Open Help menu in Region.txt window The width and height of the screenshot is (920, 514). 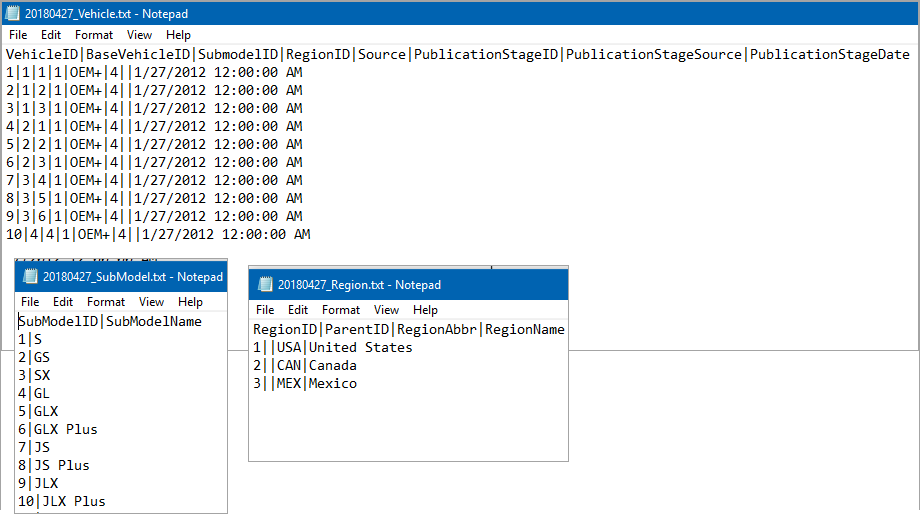(425, 310)
